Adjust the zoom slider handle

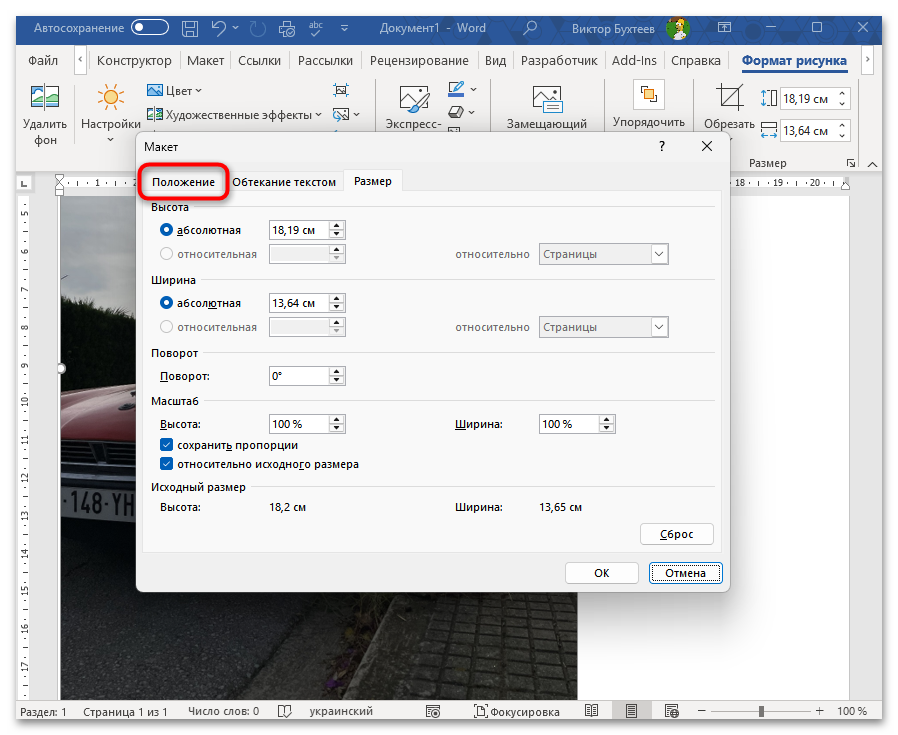coord(761,711)
